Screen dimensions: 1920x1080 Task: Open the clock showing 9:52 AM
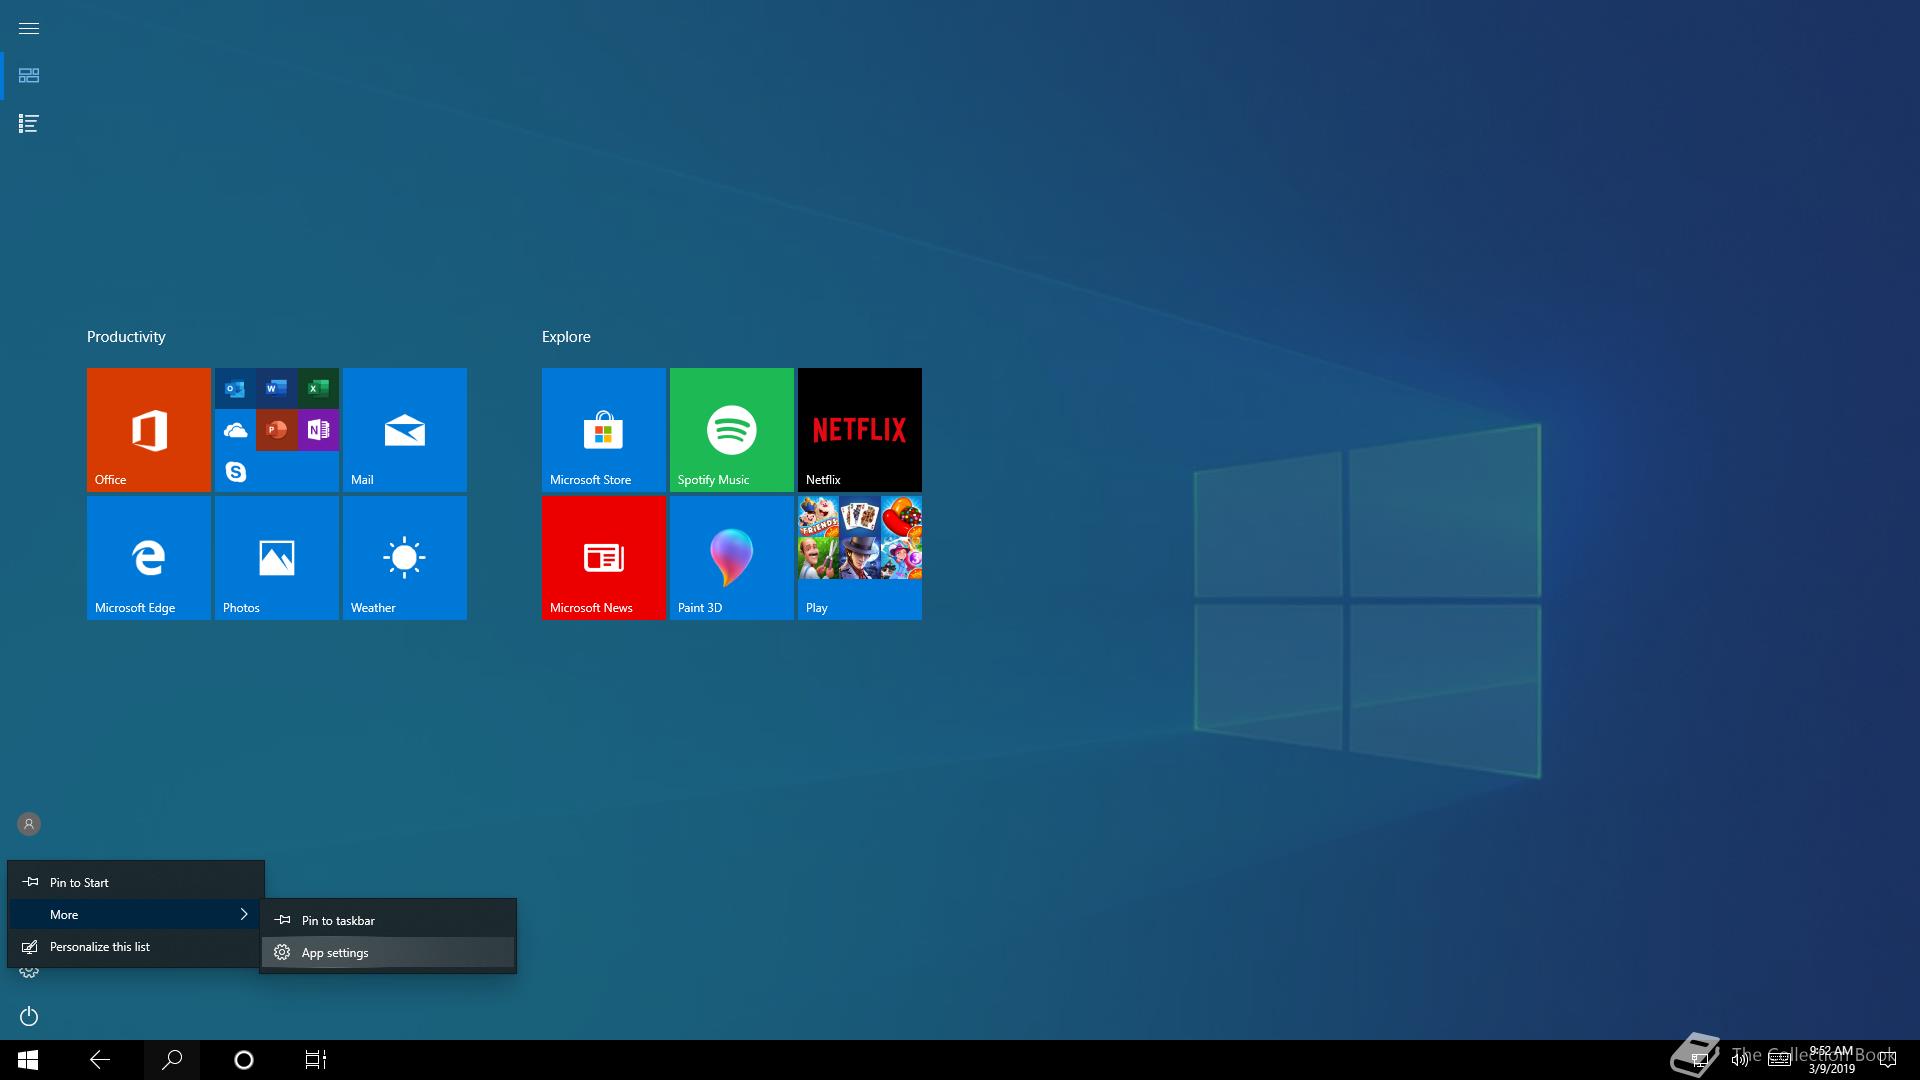coord(1831,1060)
